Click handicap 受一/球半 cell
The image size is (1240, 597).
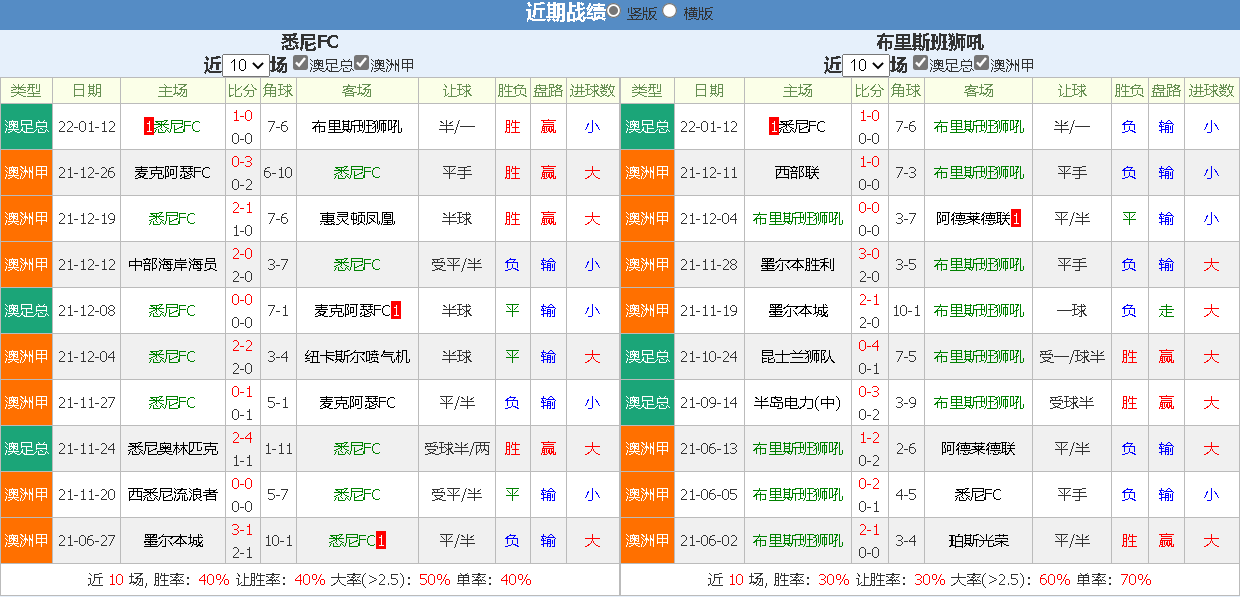pos(1073,357)
